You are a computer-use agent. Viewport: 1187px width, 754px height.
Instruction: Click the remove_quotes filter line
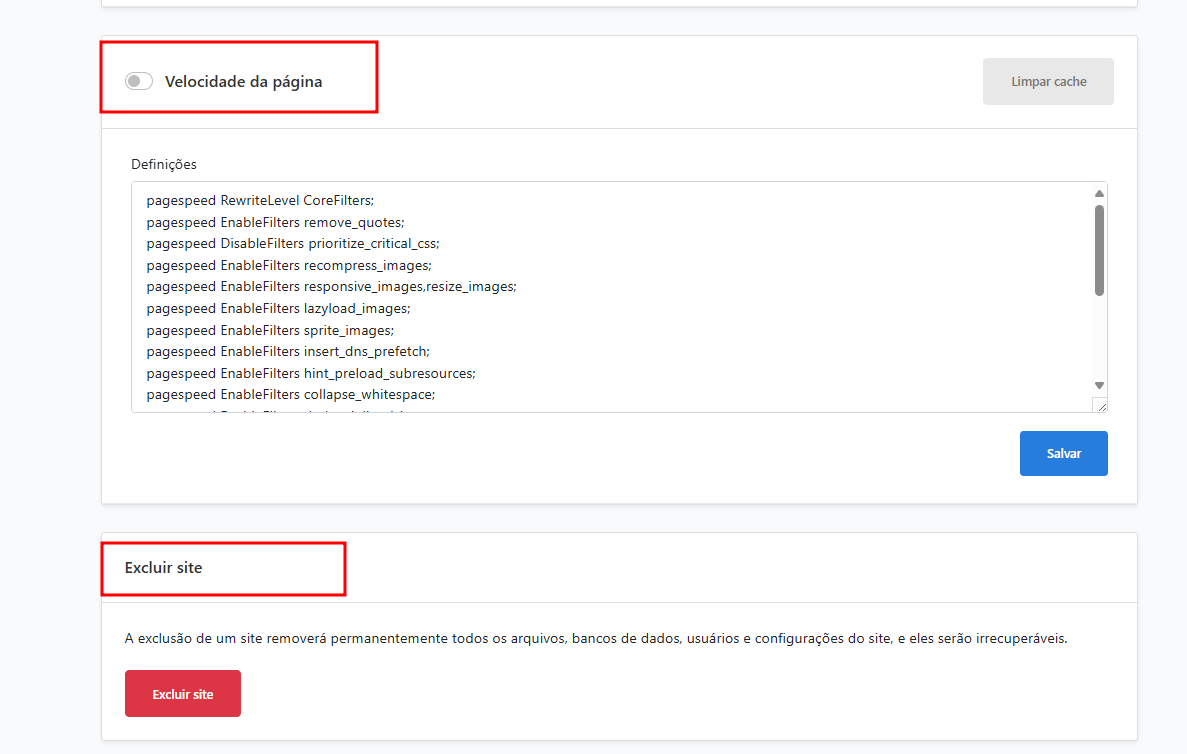275,222
